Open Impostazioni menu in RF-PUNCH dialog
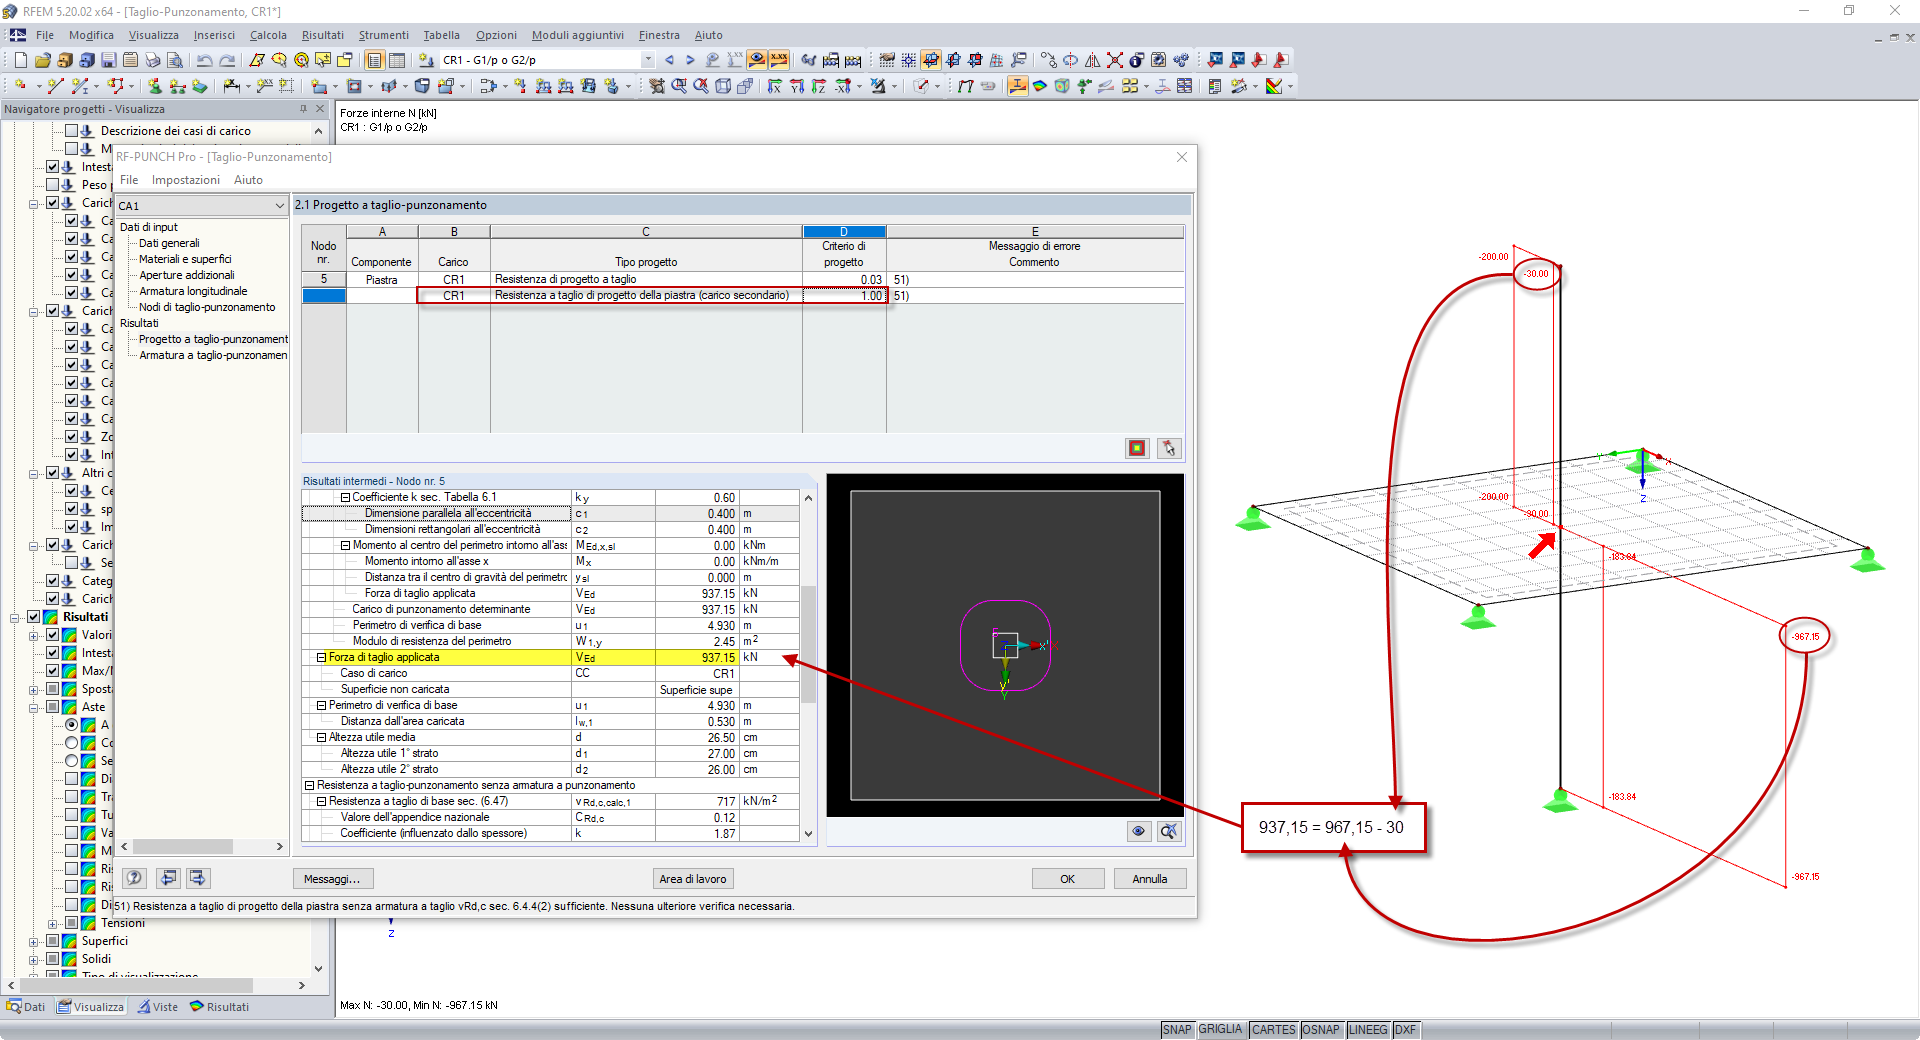The image size is (1920, 1040). tap(186, 180)
